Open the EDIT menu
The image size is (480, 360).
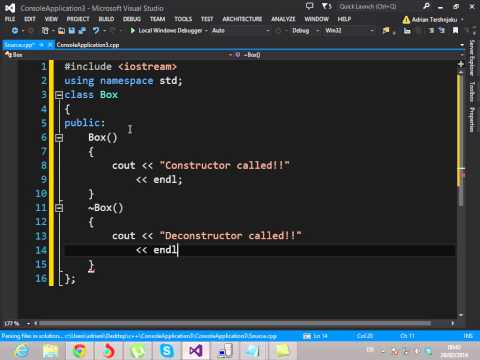[x=30, y=19]
